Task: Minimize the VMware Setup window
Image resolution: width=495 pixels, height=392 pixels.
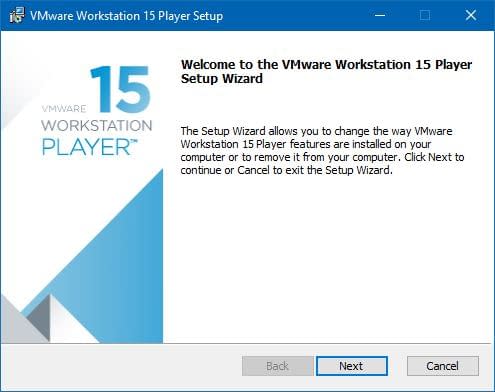Action: coord(380,15)
